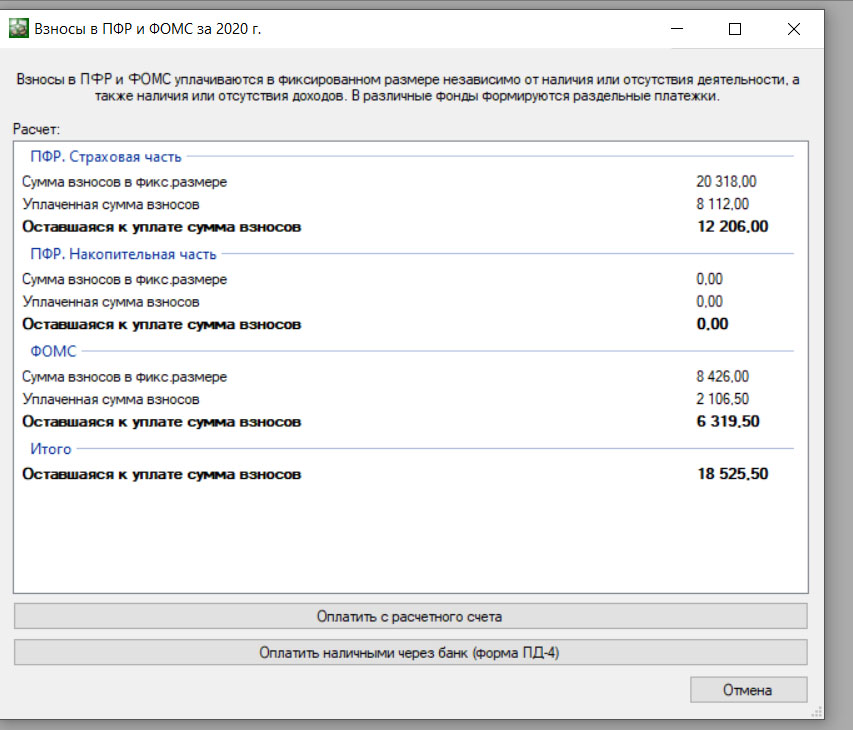
Task: Click the 20 318,00 fixed contribution amount
Action: pos(726,181)
